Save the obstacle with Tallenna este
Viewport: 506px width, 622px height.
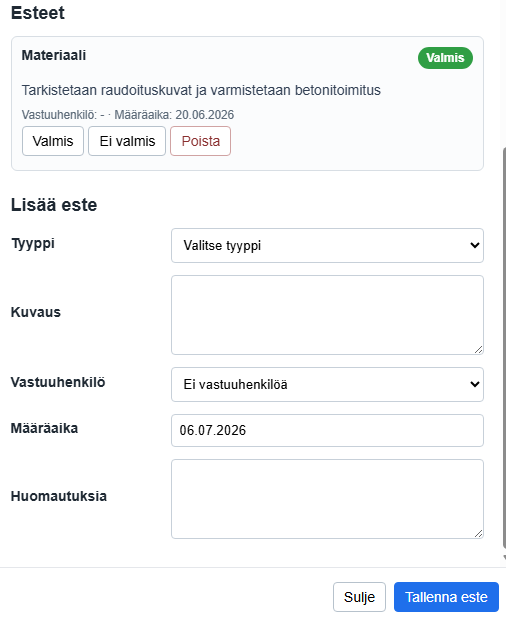(x=446, y=597)
